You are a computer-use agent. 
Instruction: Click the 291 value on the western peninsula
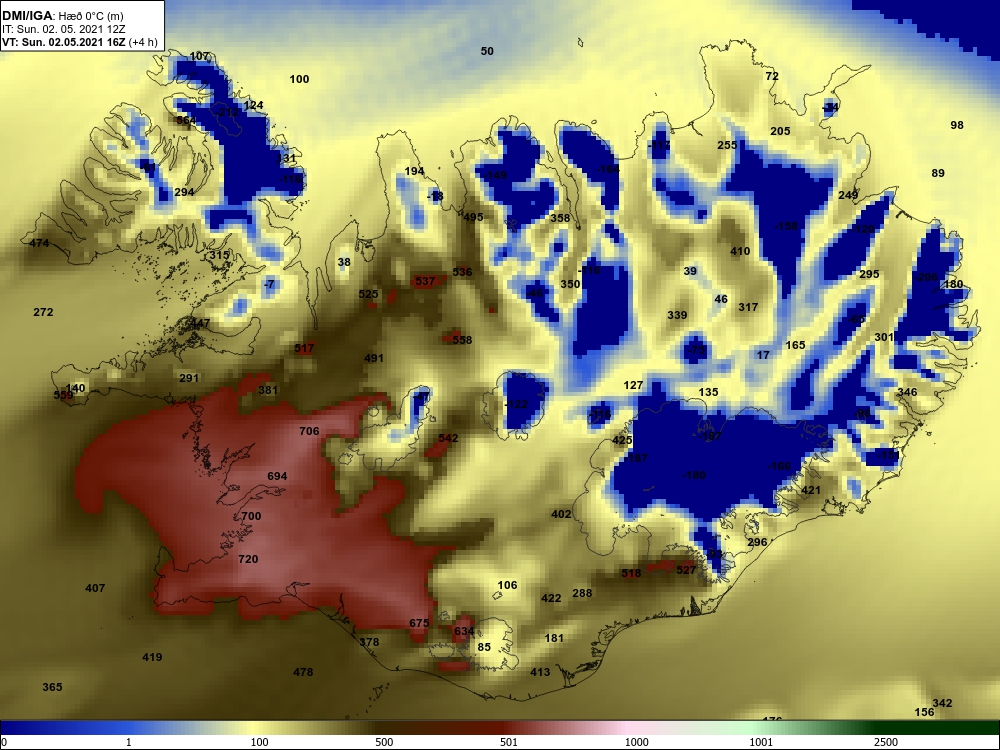tap(189, 379)
